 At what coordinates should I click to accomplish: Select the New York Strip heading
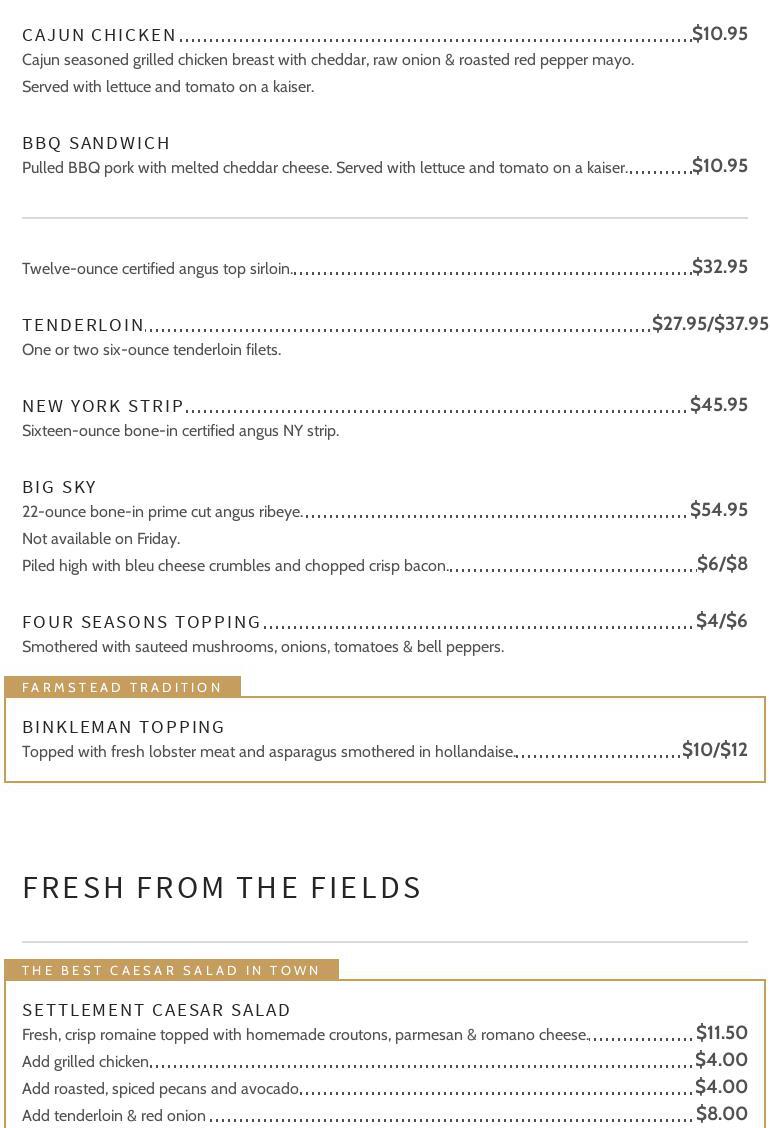tap(103, 406)
